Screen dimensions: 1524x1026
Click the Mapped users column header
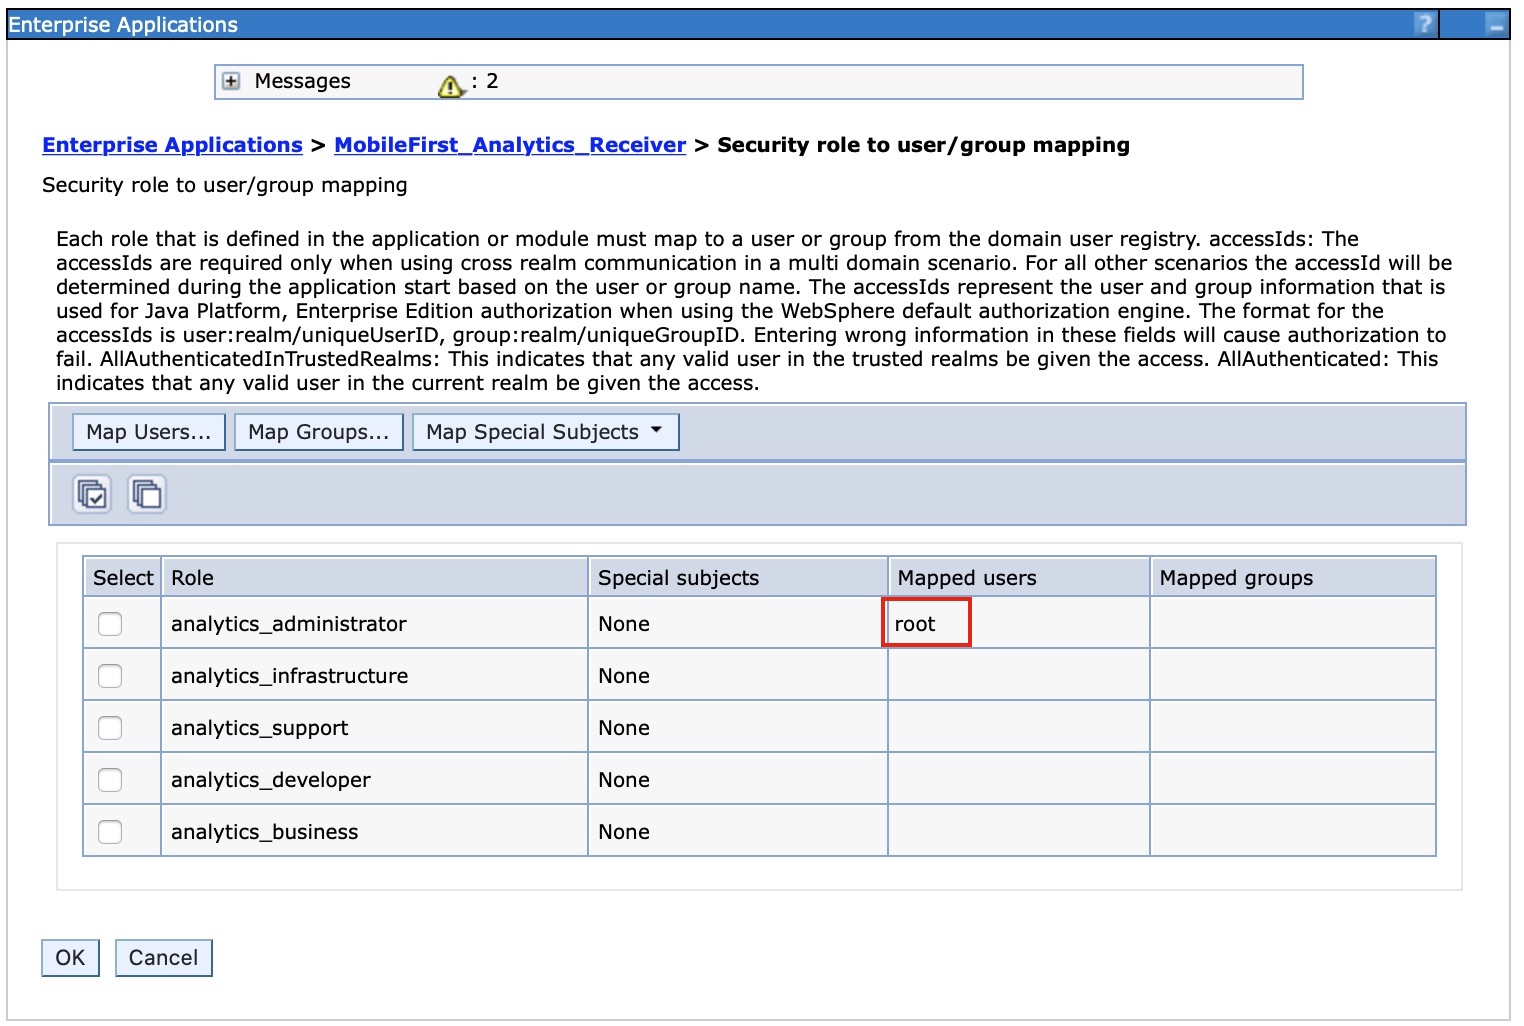[1019, 578]
